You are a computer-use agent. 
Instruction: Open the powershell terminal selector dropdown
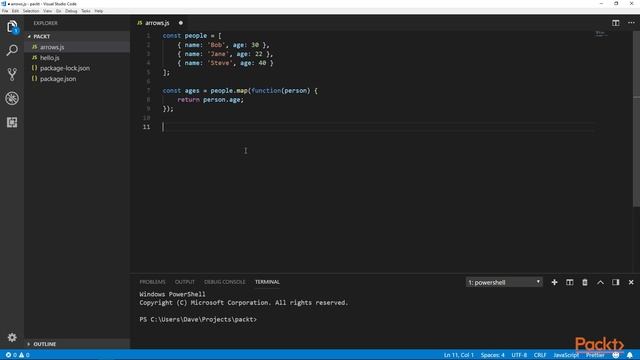(504, 282)
